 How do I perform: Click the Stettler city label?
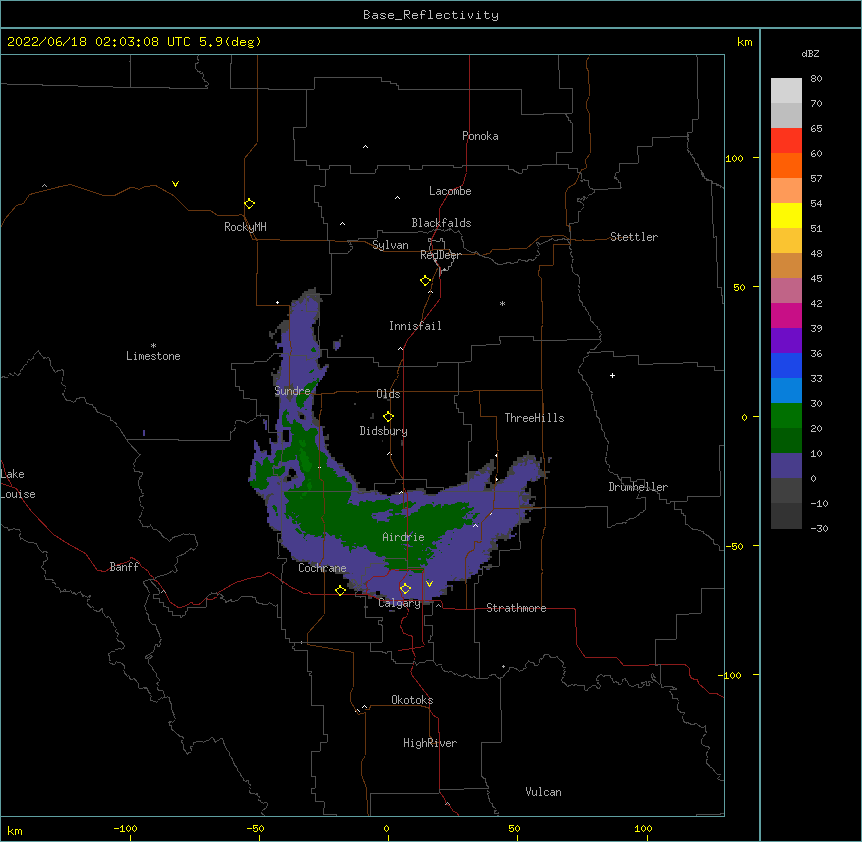[634, 237]
